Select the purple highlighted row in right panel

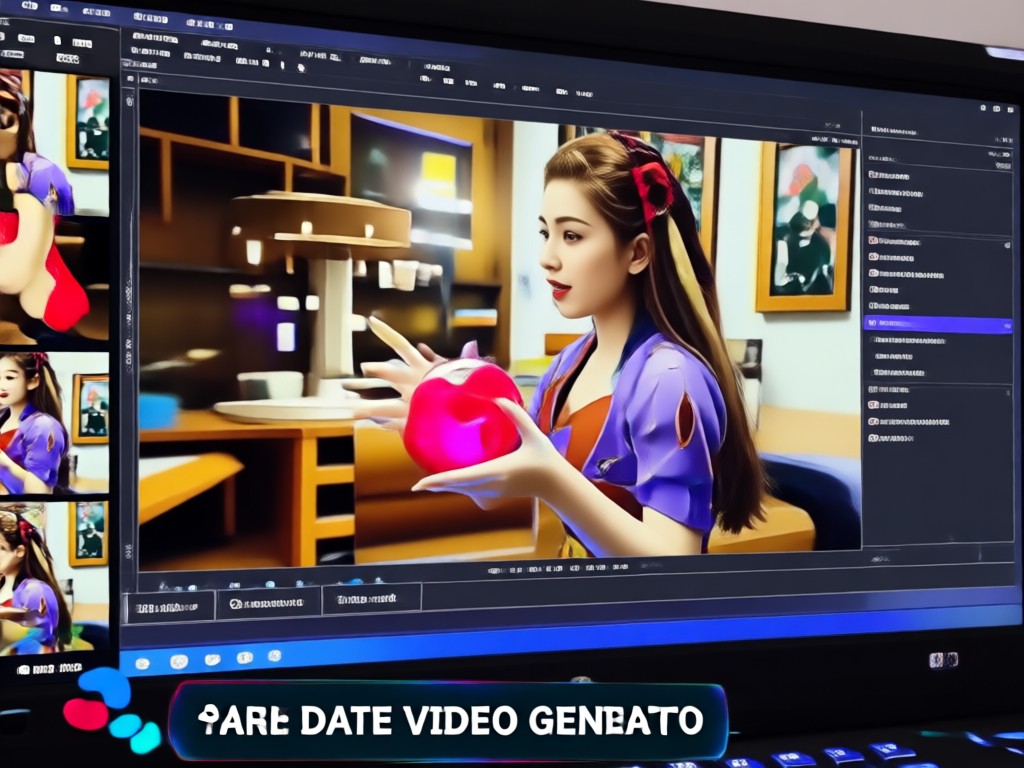click(x=938, y=324)
